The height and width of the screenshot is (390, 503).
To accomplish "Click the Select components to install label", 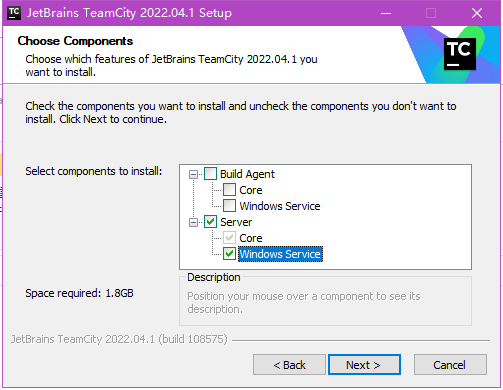I will point(94,171).
